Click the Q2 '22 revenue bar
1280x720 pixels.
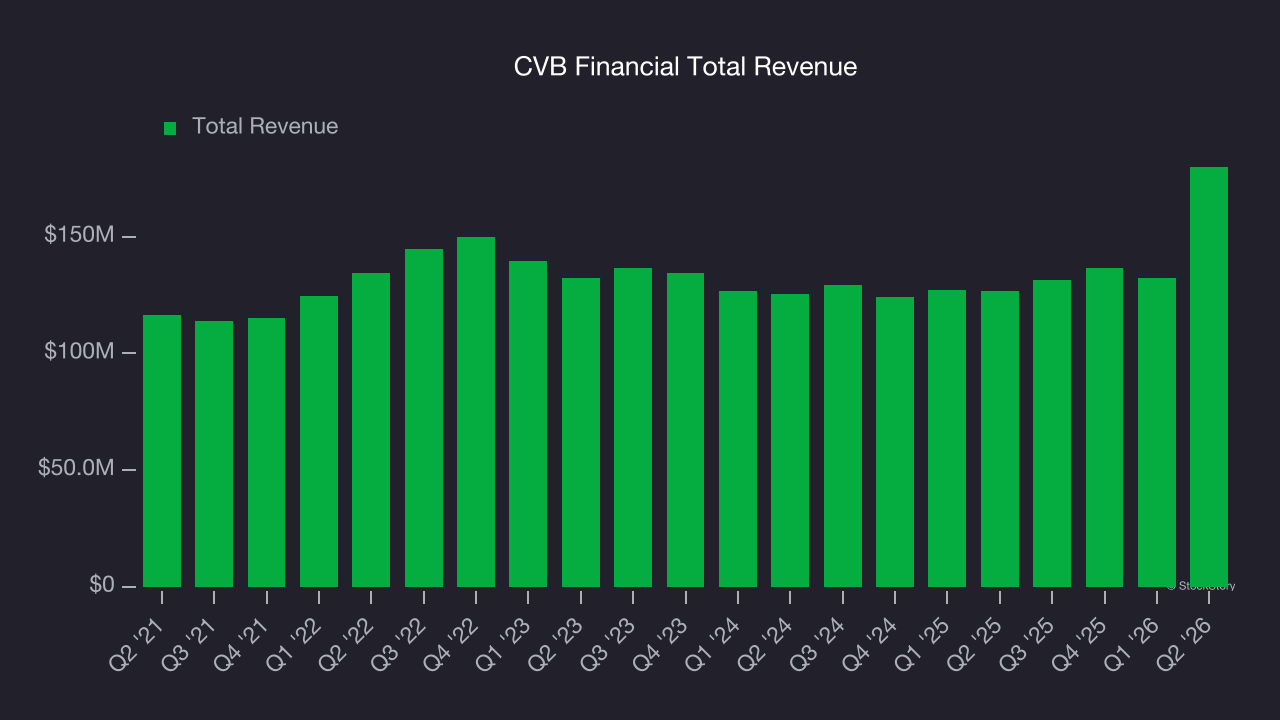(371, 430)
